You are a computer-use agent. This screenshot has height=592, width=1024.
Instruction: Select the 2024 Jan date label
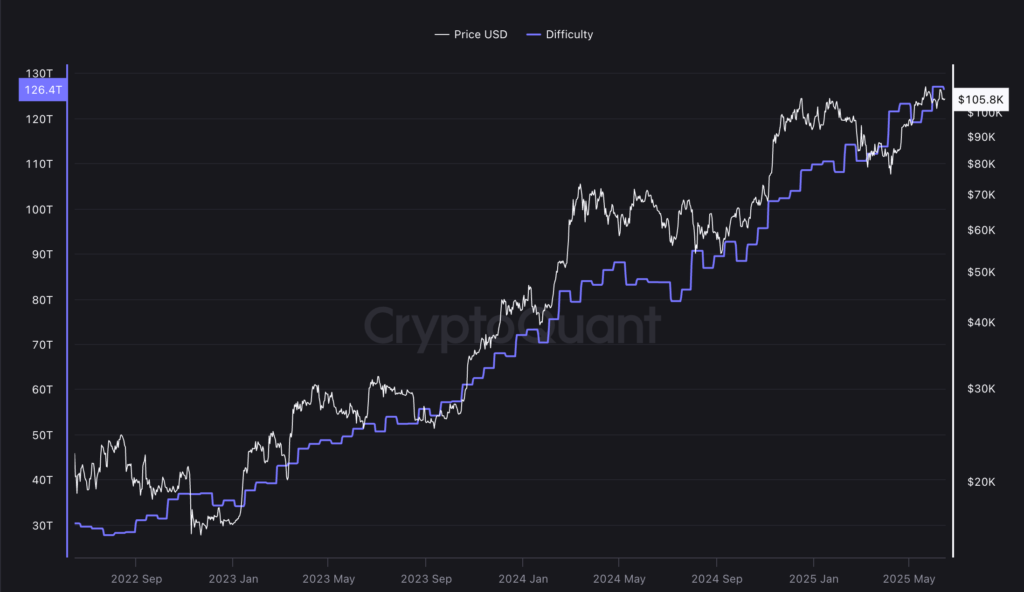523,579
